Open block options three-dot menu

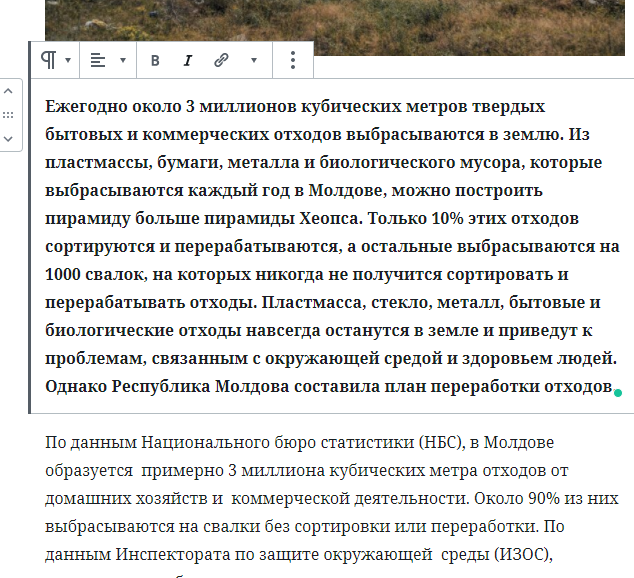coord(293,60)
